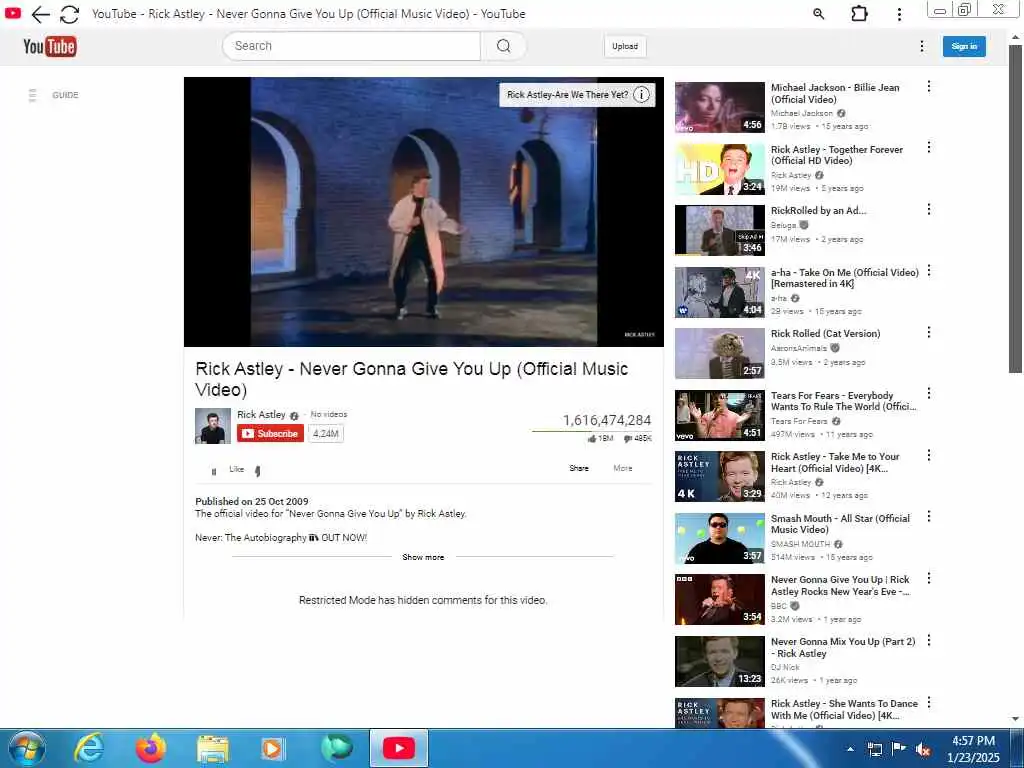Screen dimensions: 1024x768
Task: Open Tears For Fears video title
Action: click(843, 401)
